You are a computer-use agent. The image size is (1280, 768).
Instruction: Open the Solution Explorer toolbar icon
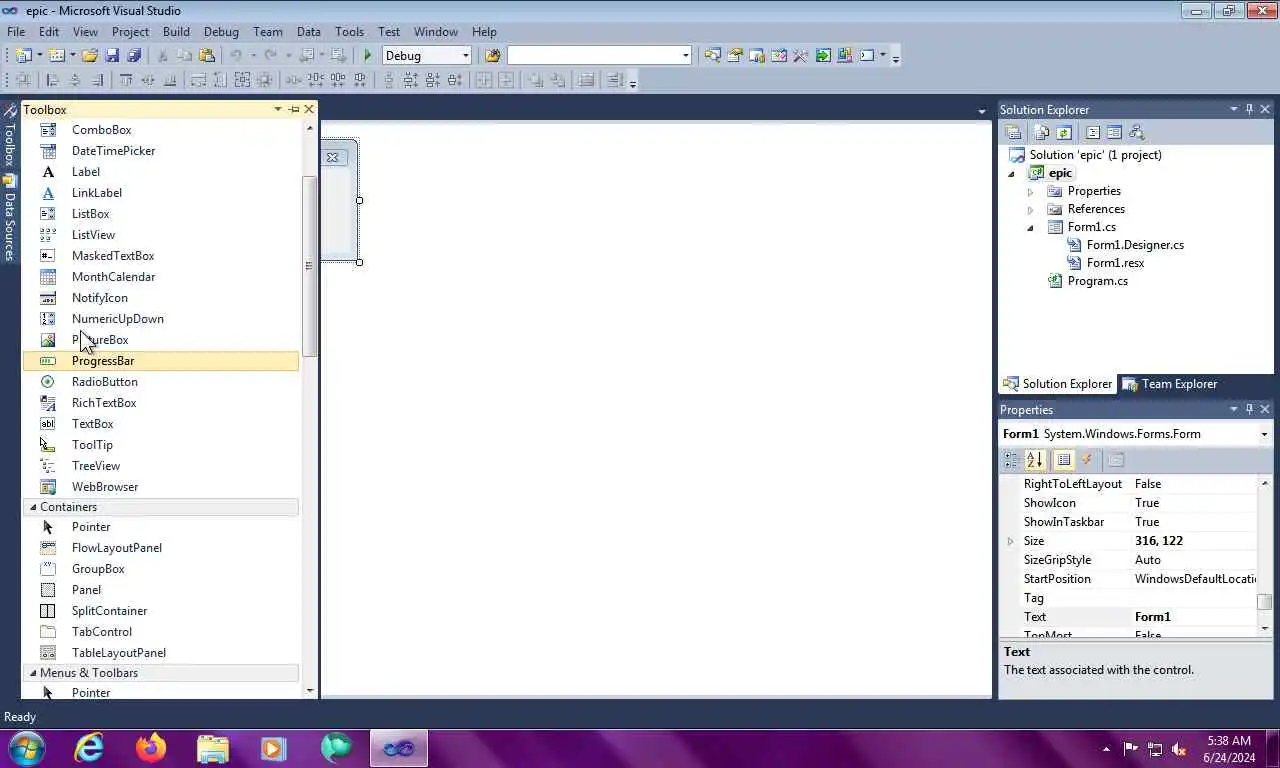pos(713,55)
